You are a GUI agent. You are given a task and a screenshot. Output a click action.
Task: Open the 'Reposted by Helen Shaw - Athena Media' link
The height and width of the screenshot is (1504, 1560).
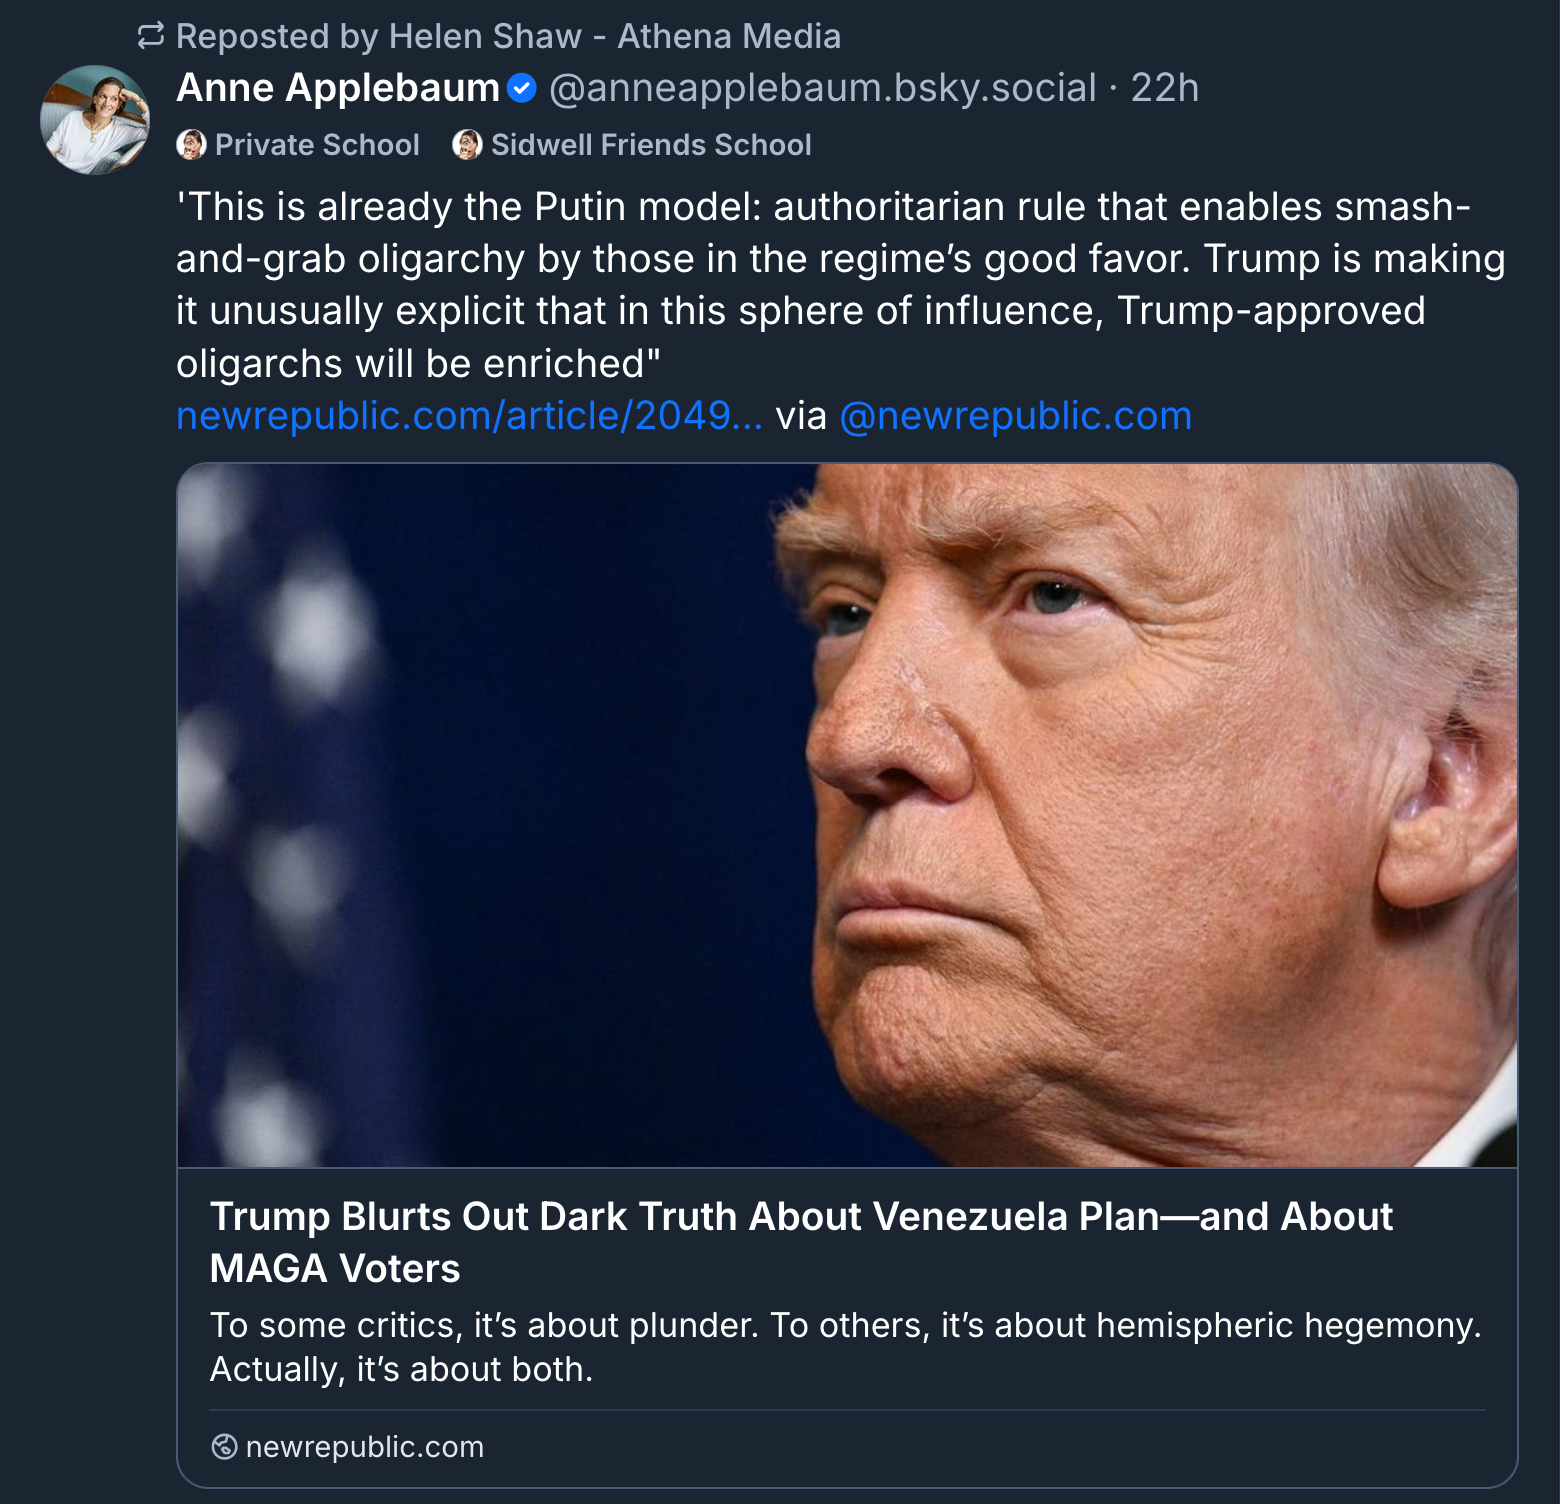pyautogui.click(x=508, y=36)
